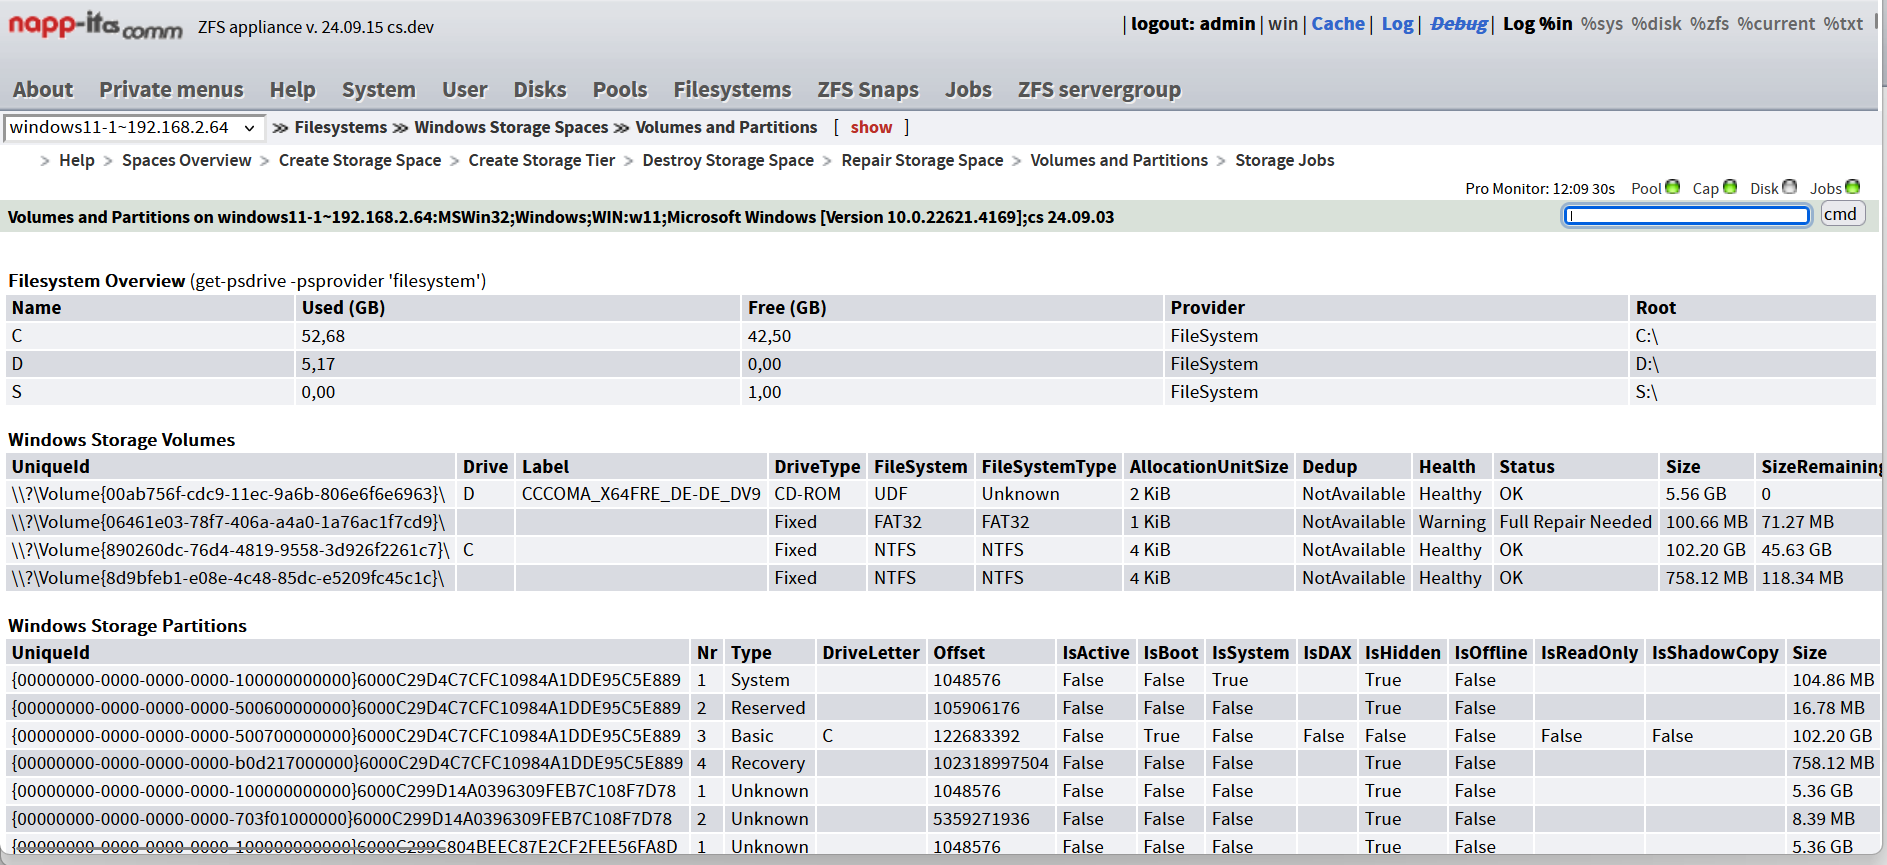Toggle the %sys log option

1601,24
